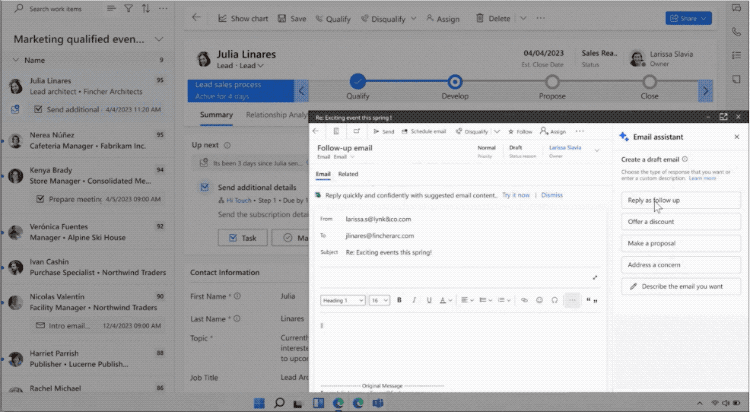The width and height of the screenshot is (750, 412).
Task: Open the list view options icon beside the filter
Action: 111,8
